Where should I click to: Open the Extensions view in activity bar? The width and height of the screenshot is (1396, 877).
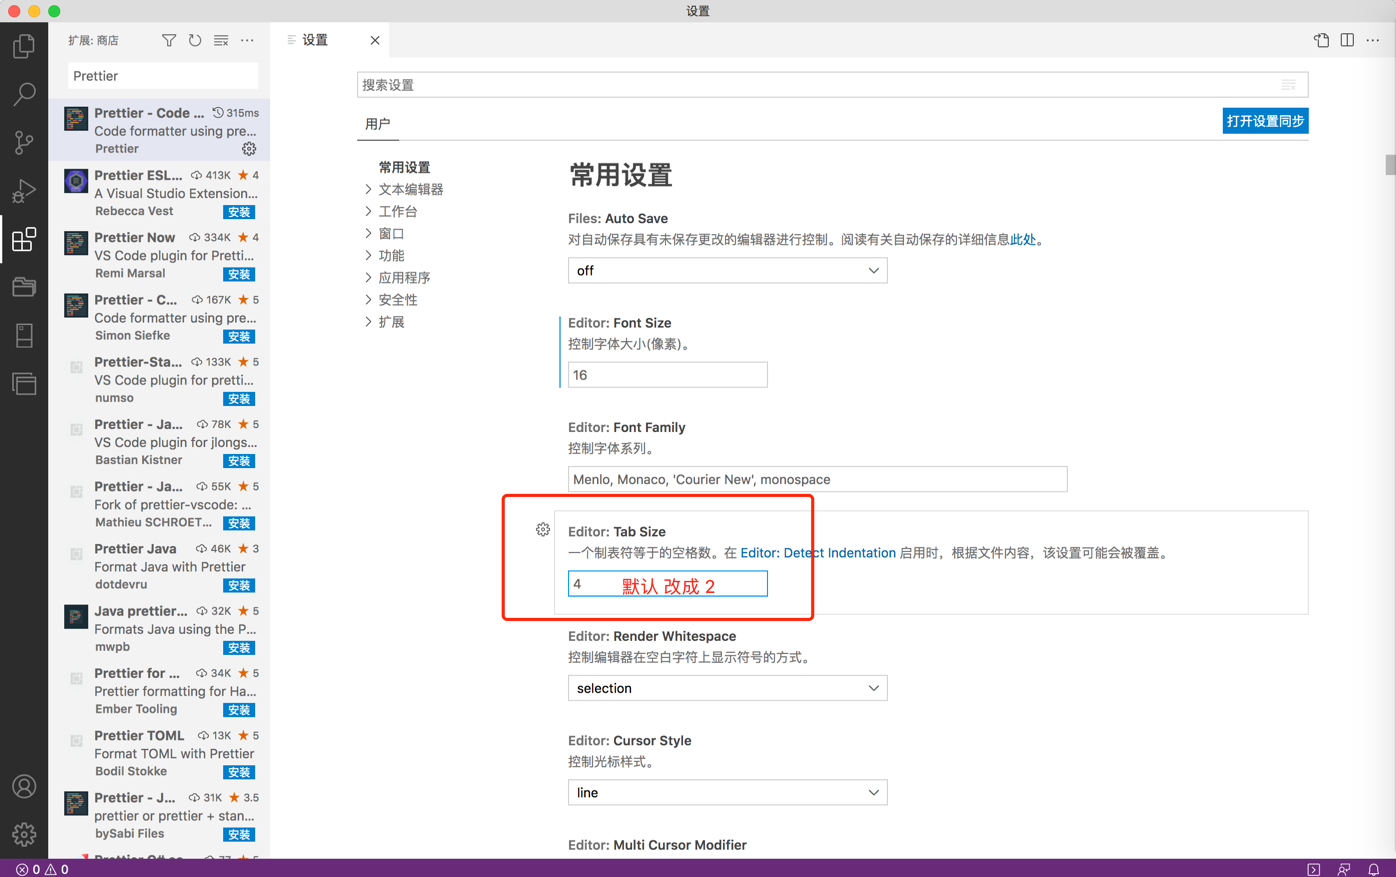pos(24,239)
